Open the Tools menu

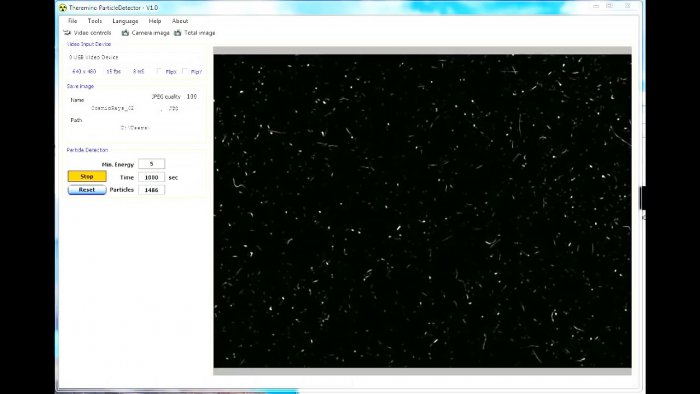[95, 21]
